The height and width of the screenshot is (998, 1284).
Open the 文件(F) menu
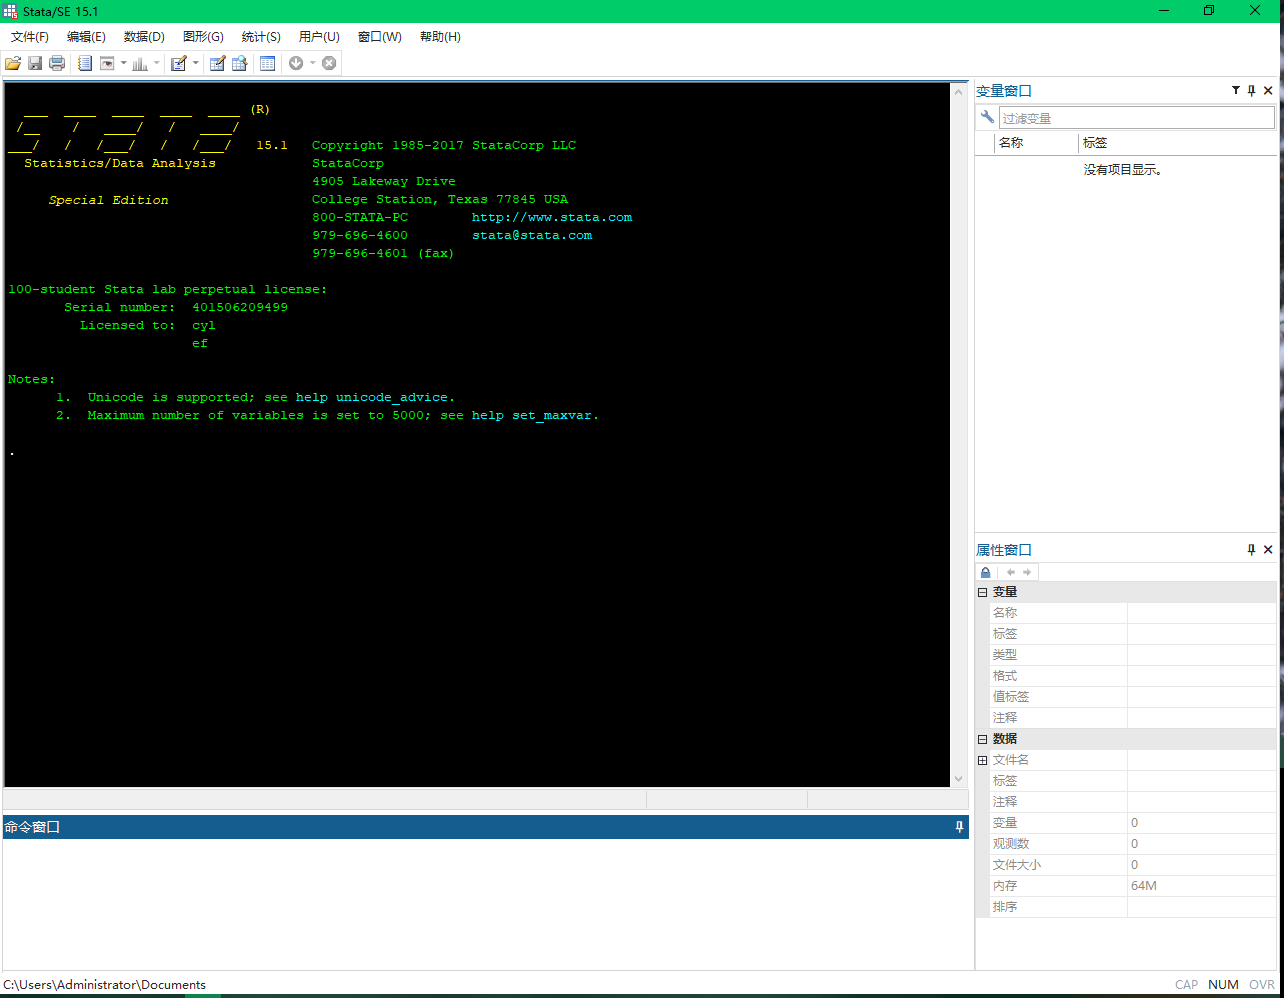coord(30,37)
